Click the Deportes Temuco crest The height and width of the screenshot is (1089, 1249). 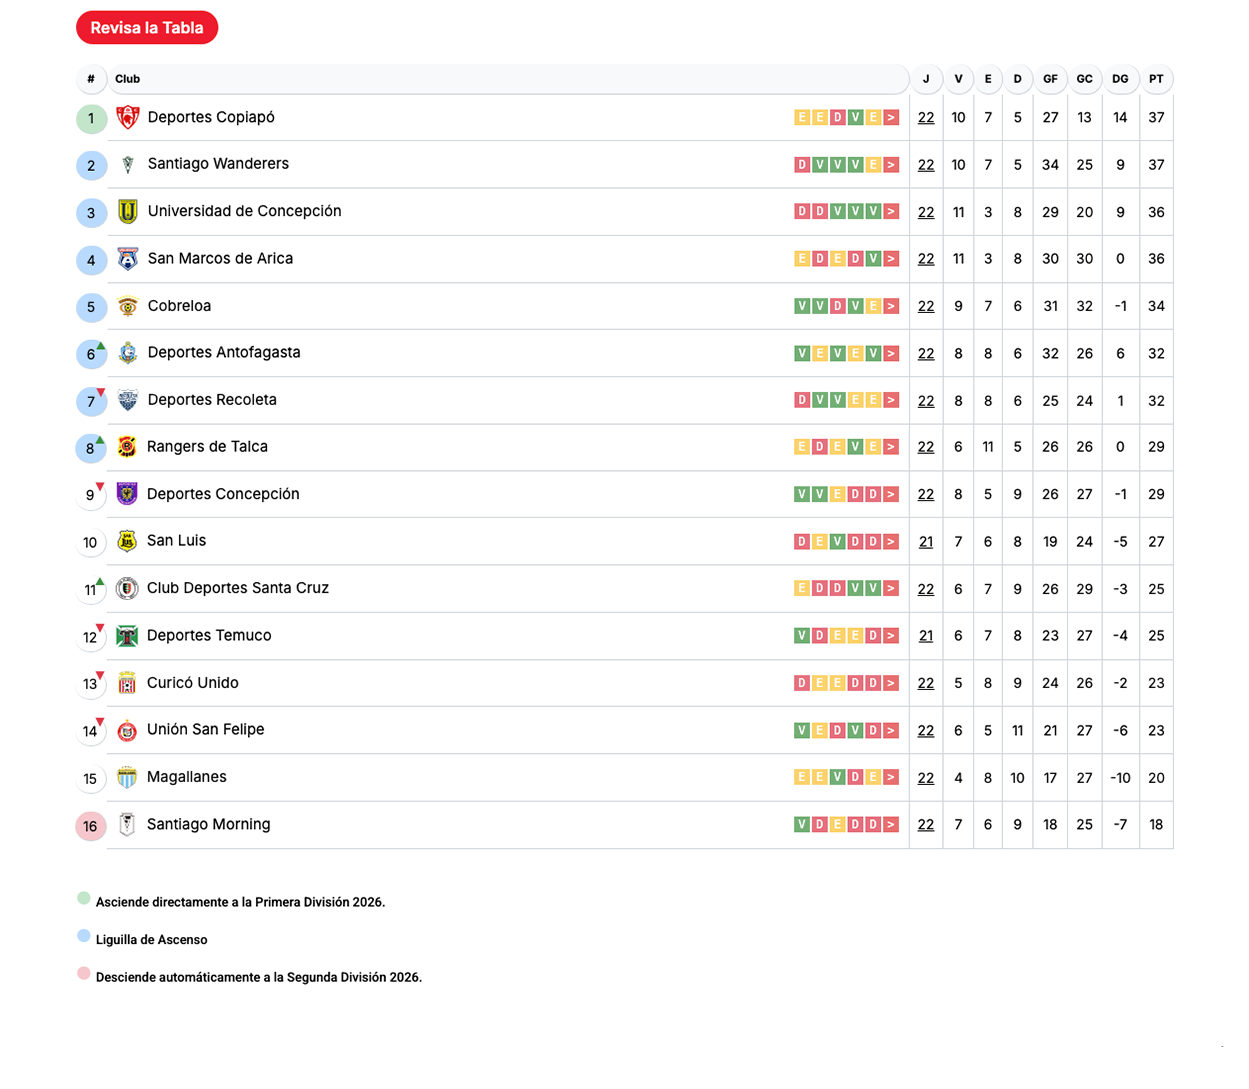tap(127, 636)
